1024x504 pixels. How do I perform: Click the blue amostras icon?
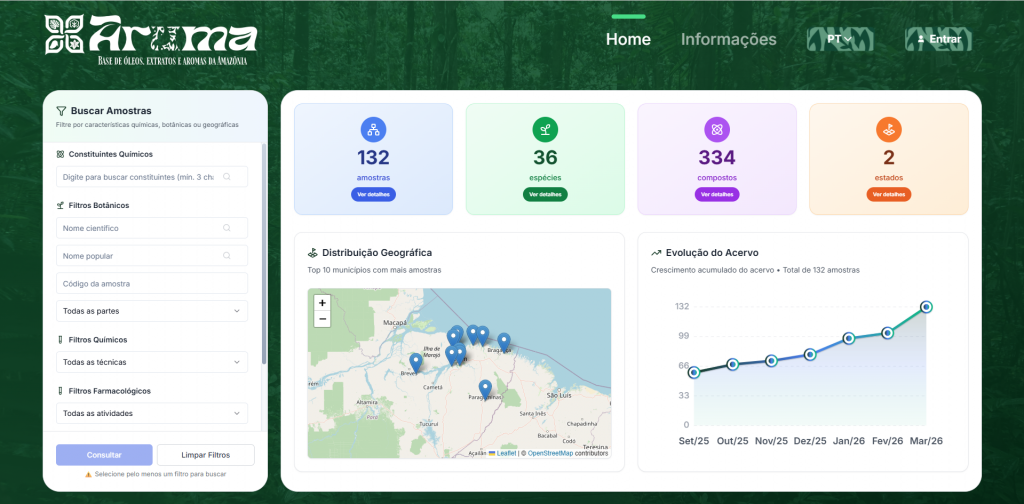point(373,129)
